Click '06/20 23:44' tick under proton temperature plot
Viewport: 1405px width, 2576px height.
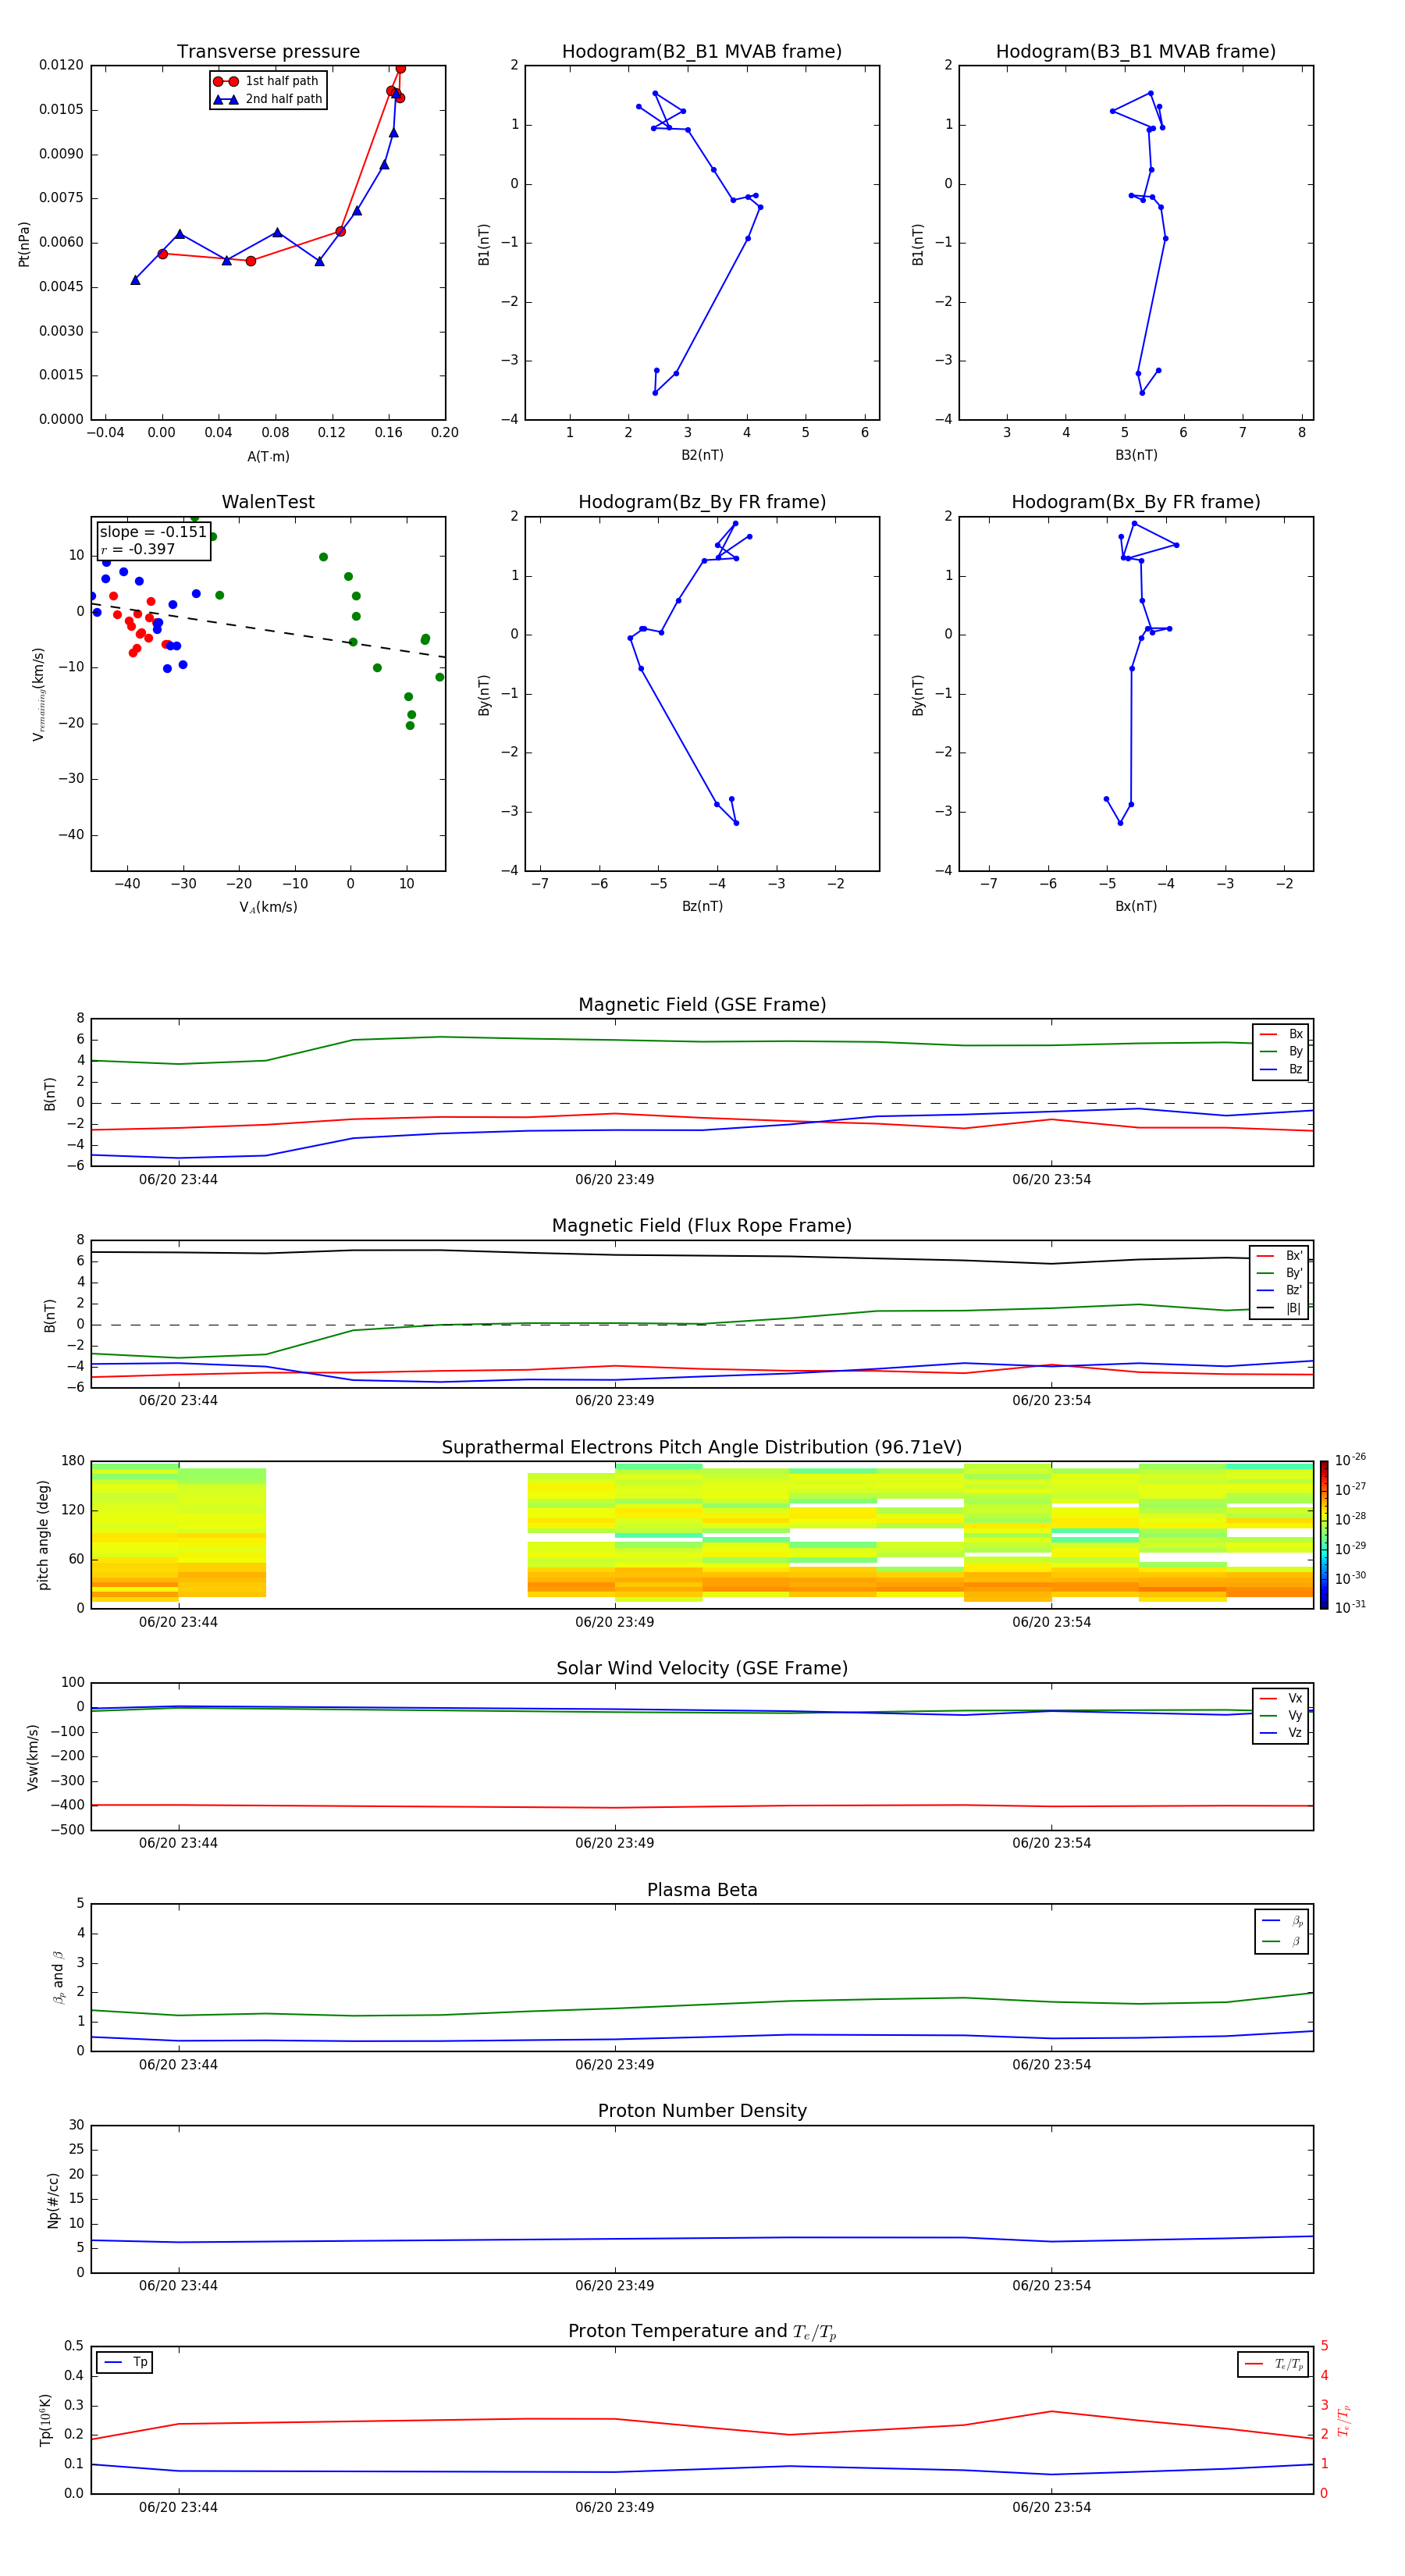tap(178, 2507)
